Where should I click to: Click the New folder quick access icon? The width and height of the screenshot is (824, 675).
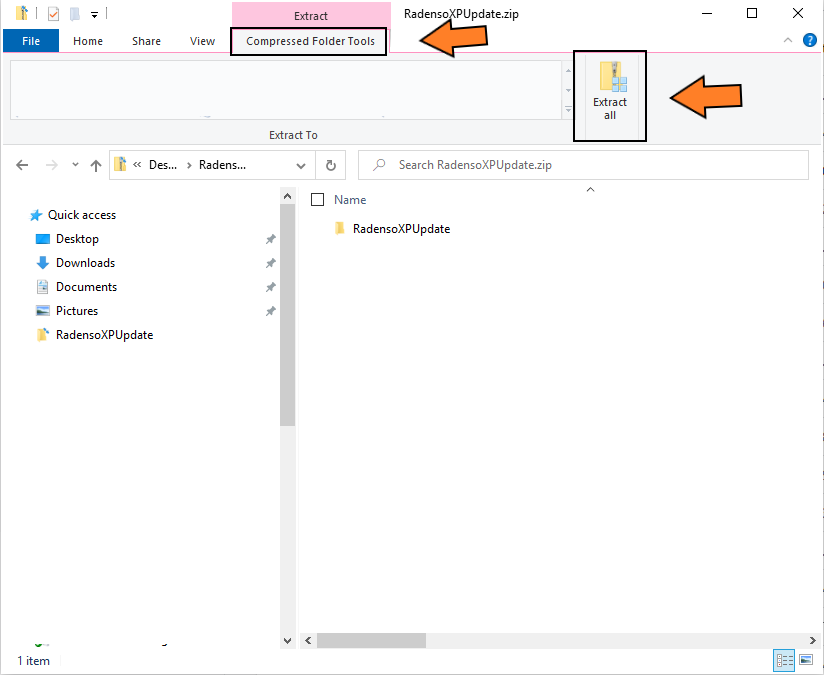tap(75, 14)
